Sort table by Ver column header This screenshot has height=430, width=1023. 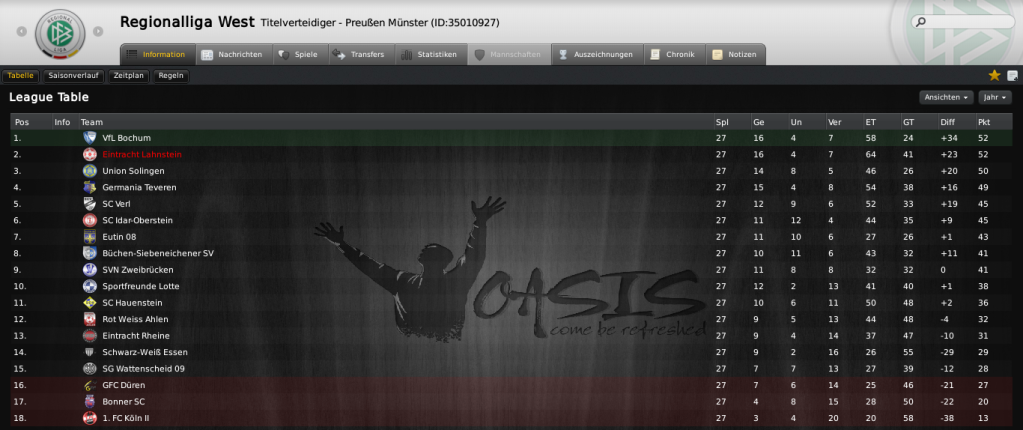[834, 122]
